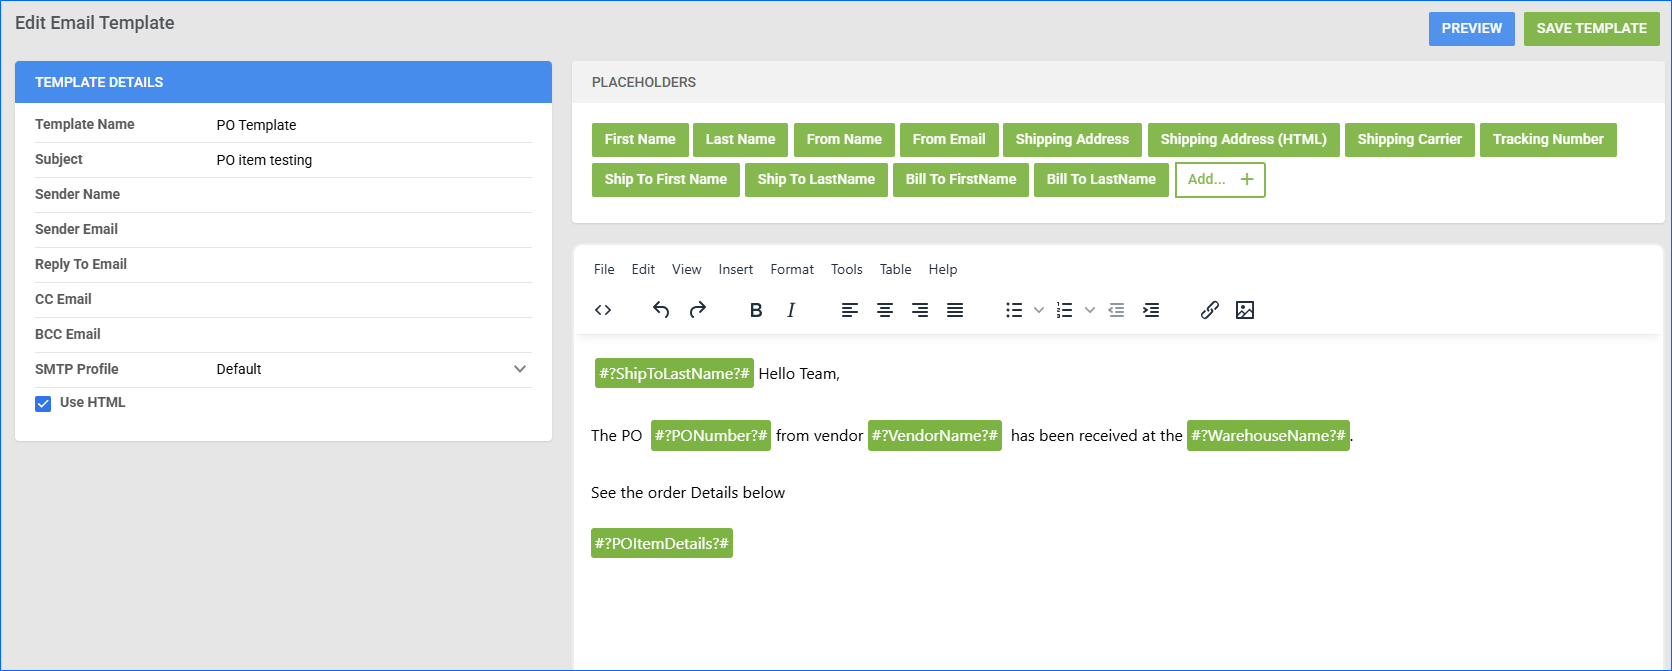Image resolution: width=1672 pixels, height=671 pixels.
Task: Click the PREVIEW button
Action: point(1472,29)
